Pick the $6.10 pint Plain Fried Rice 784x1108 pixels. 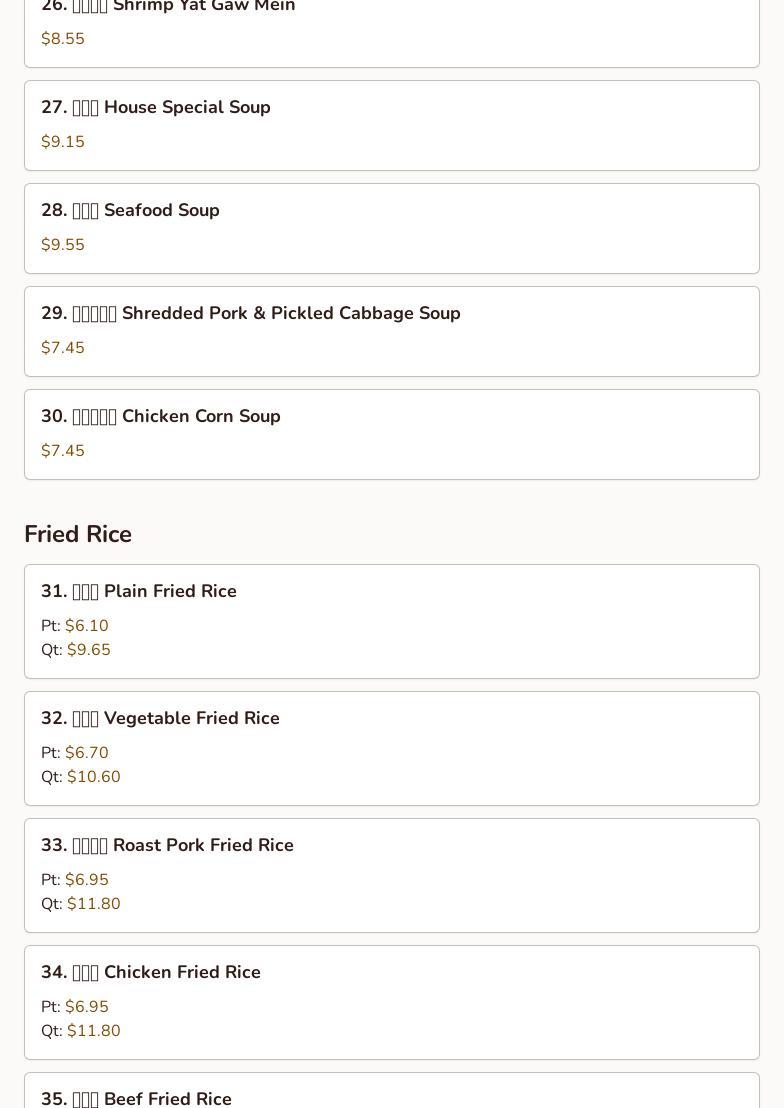tap(87, 626)
